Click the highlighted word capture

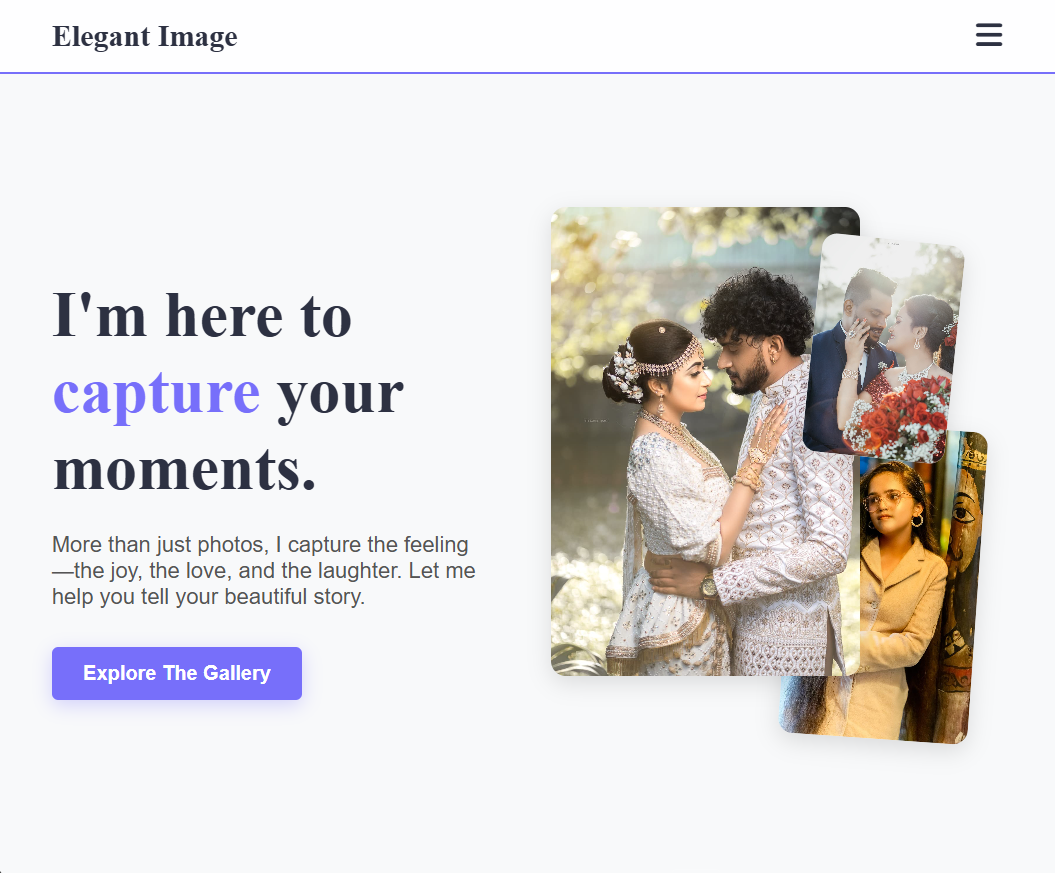click(156, 393)
